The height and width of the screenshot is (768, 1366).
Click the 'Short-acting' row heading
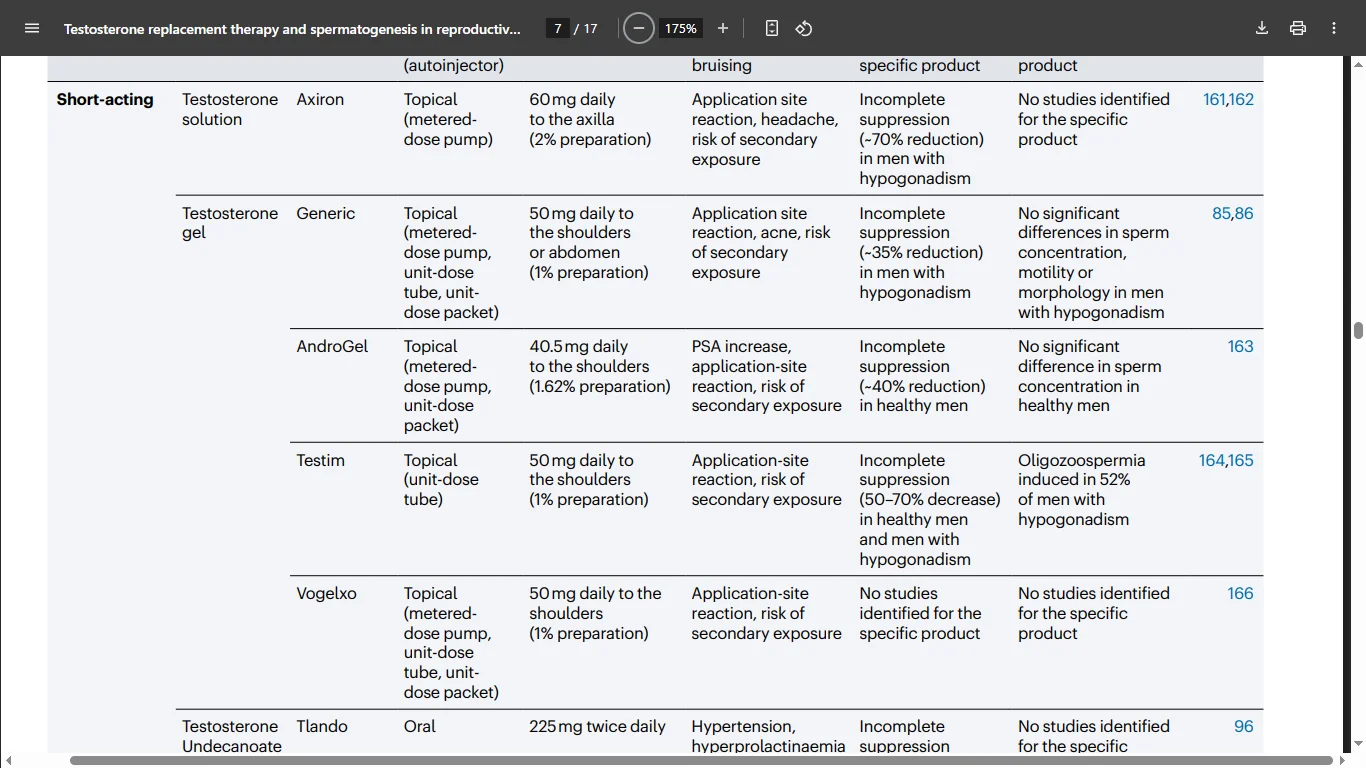pyautogui.click(x=105, y=100)
